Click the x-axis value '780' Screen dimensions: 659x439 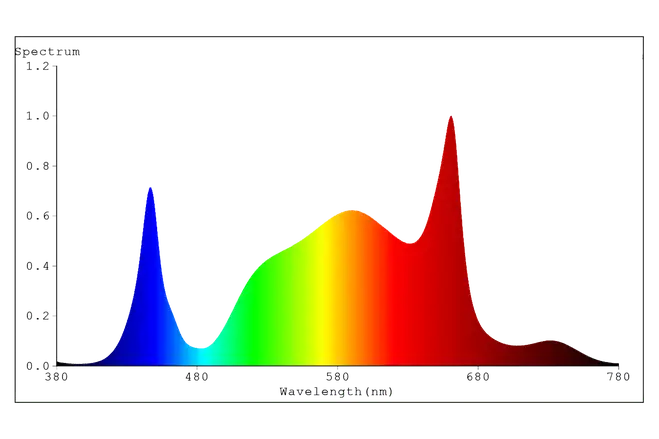pos(618,377)
